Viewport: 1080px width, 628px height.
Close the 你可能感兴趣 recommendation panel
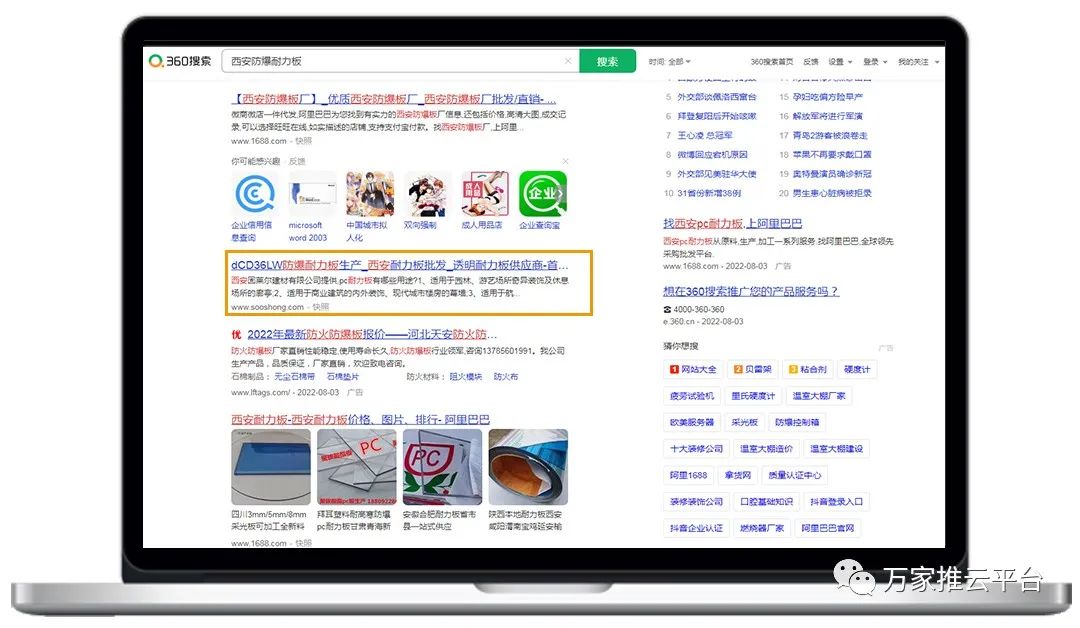click(x=565, y=161)
